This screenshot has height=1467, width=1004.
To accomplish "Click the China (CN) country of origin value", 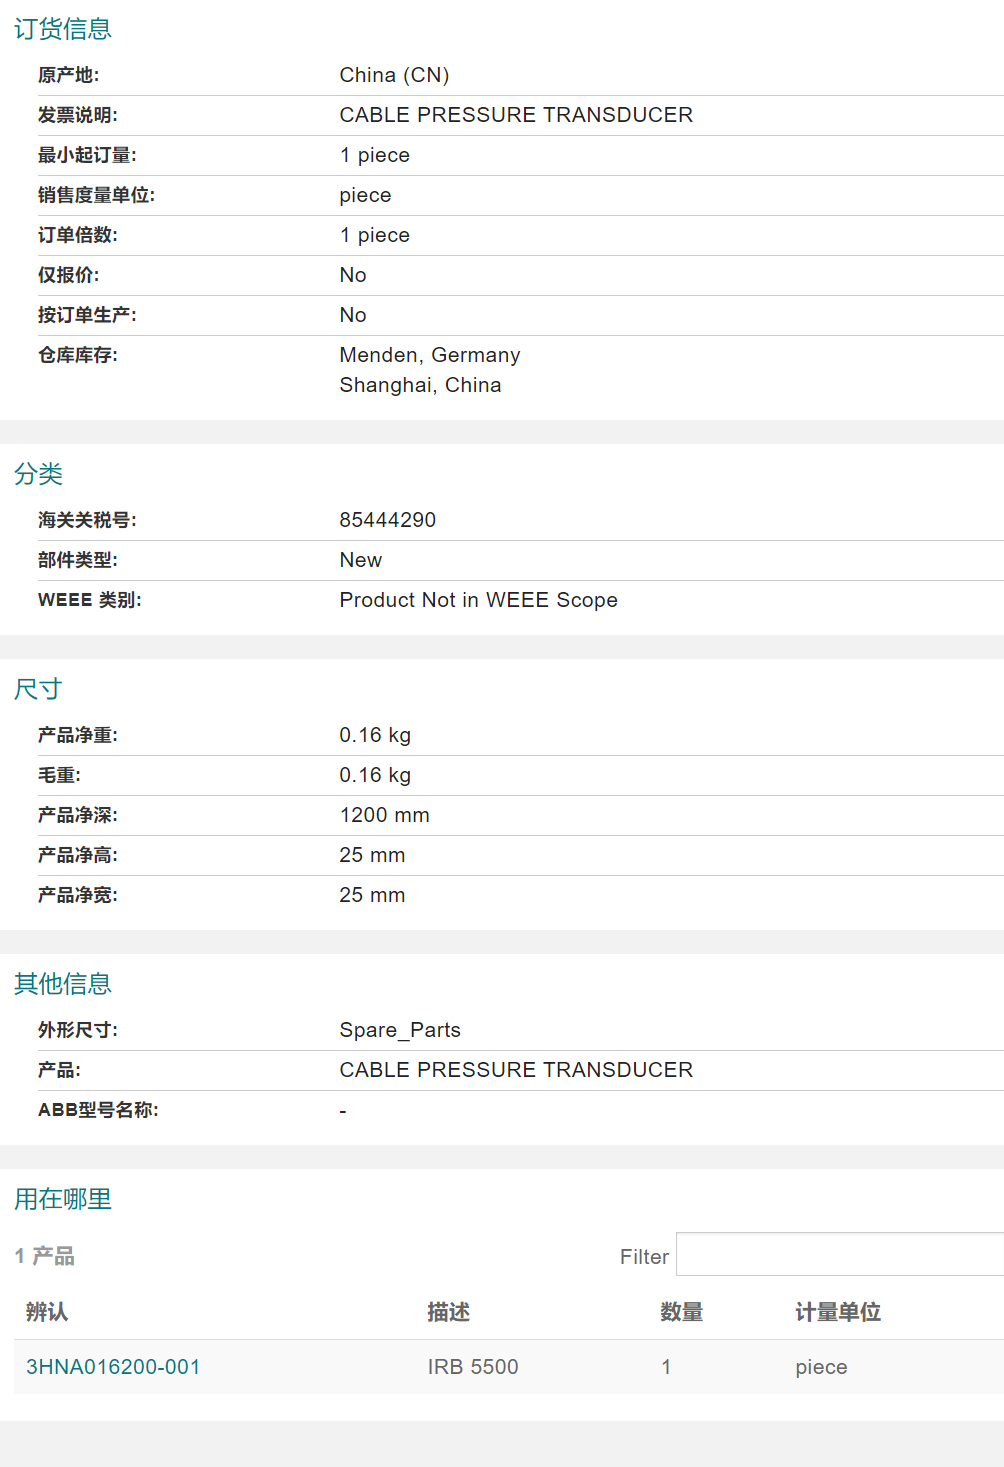I will (394, 75).
